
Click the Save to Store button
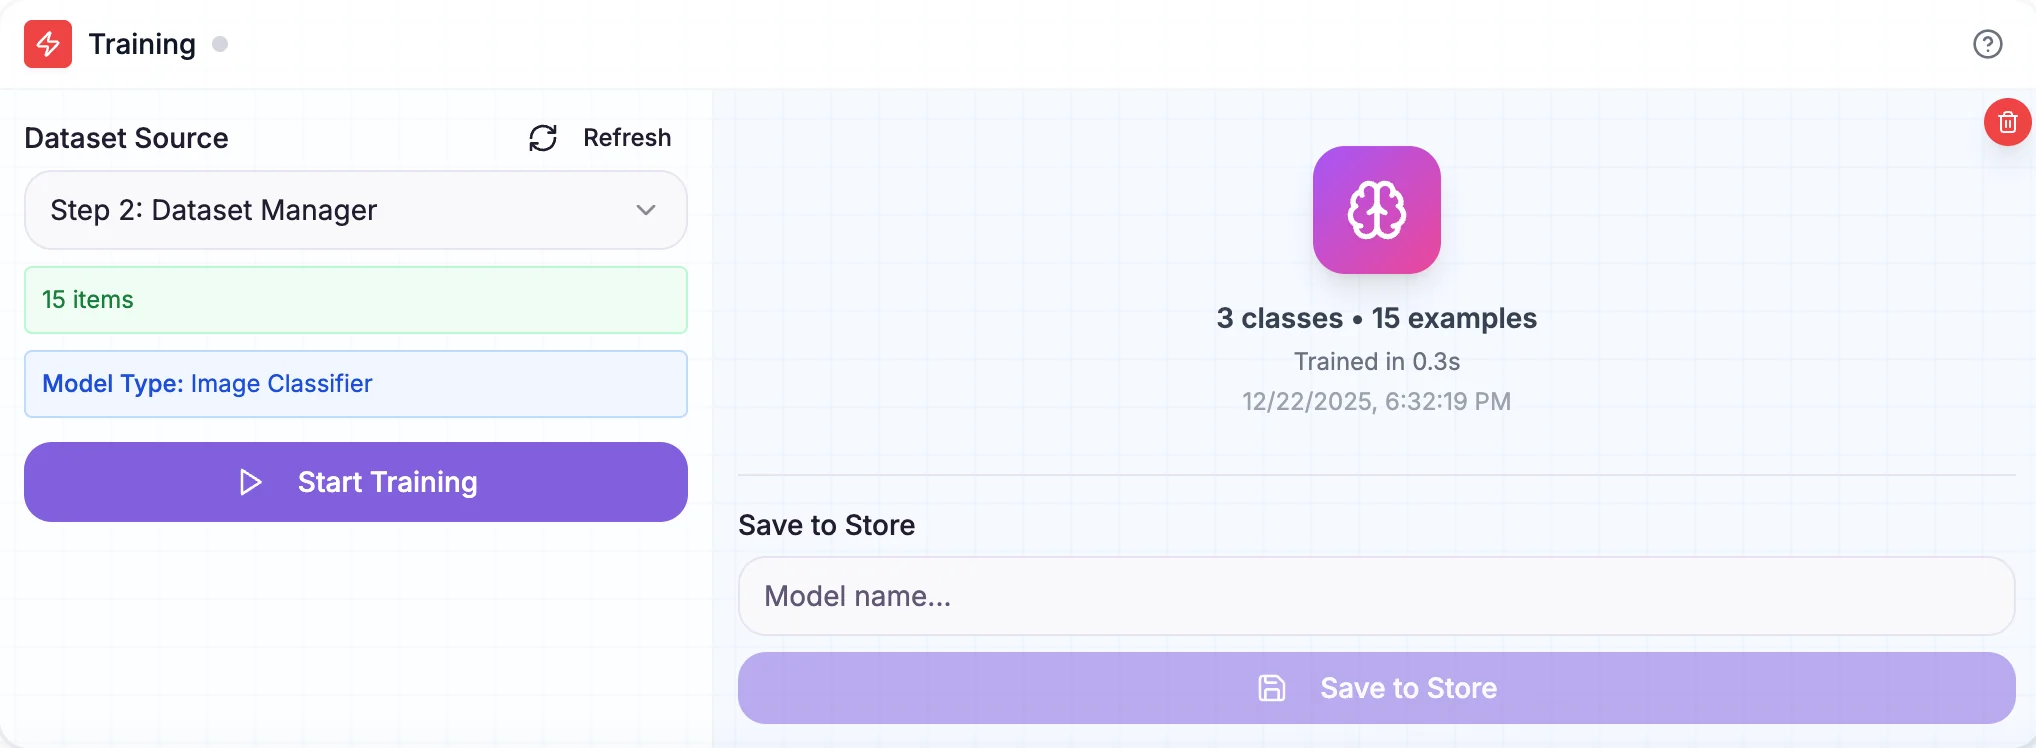(x=1376, y=688)
